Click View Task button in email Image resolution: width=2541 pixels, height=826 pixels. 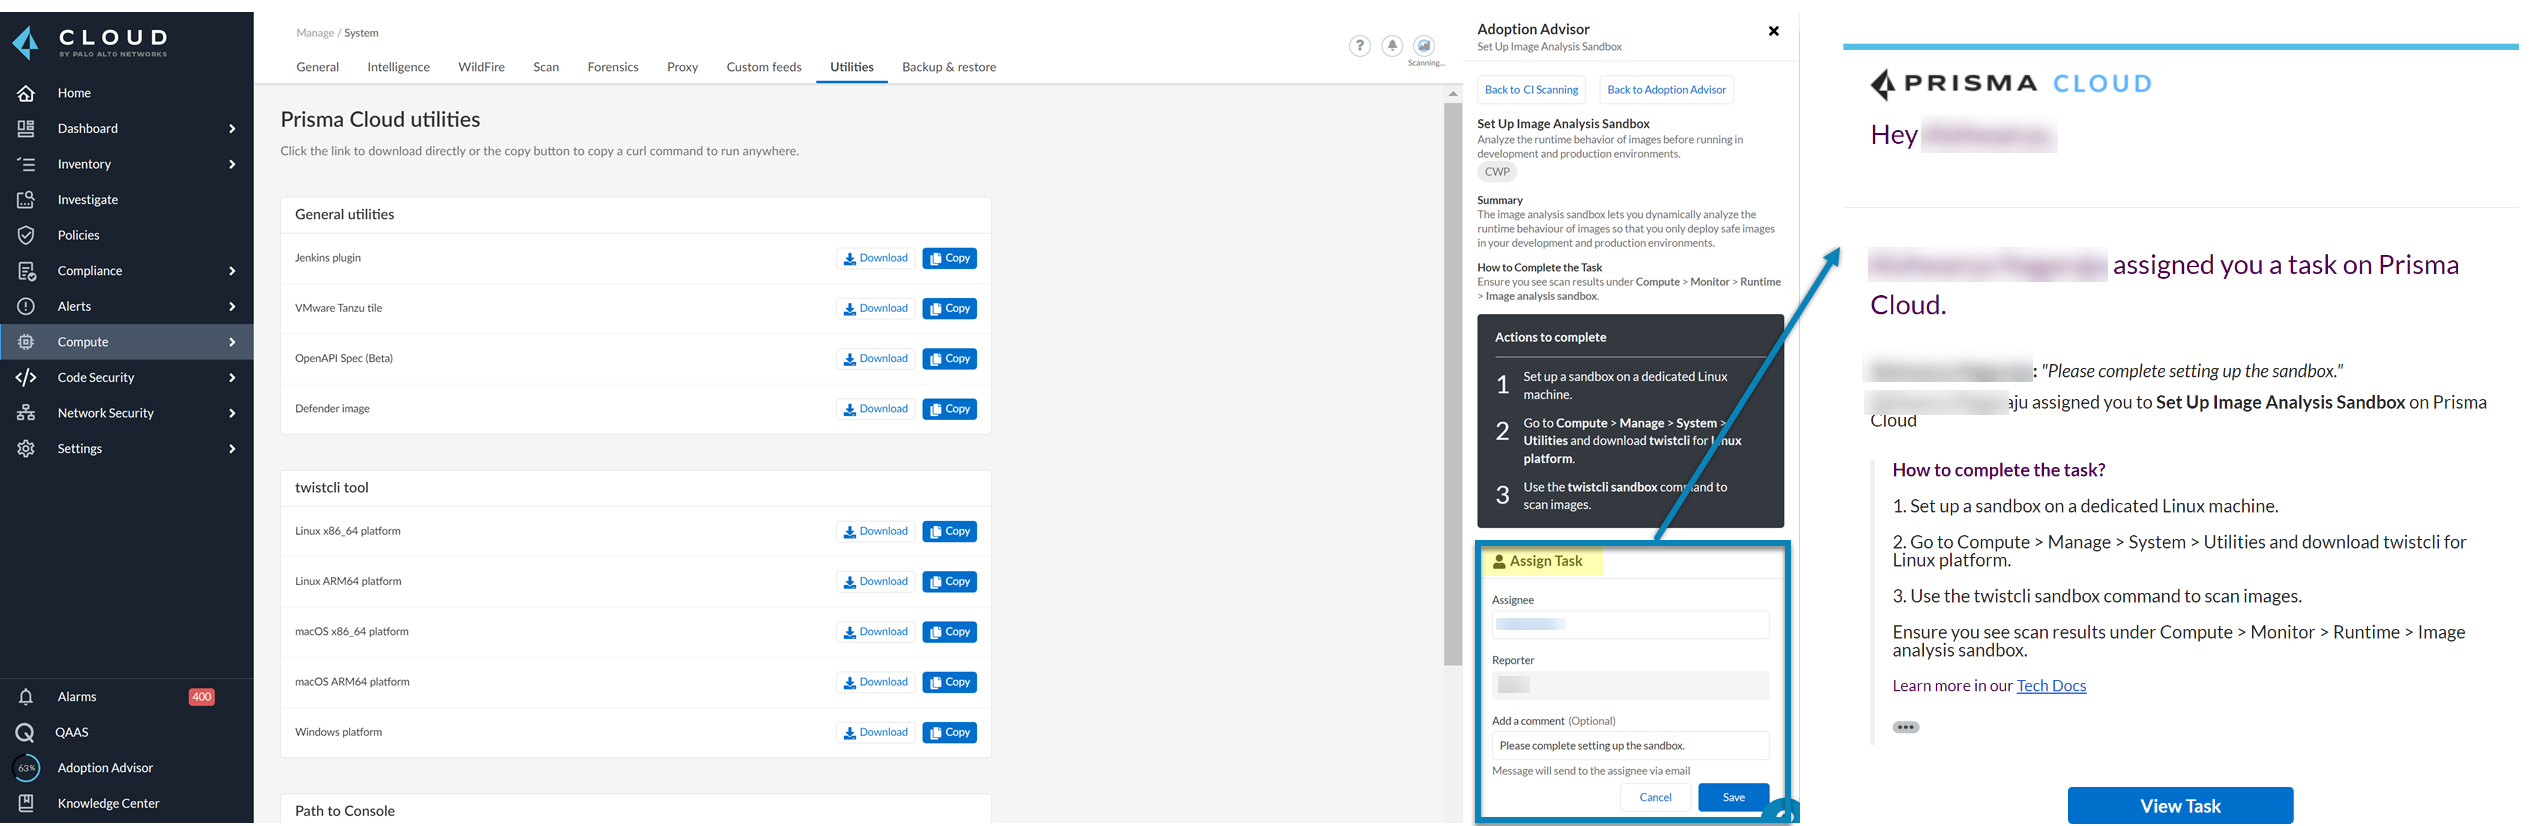click(2180, 806)
